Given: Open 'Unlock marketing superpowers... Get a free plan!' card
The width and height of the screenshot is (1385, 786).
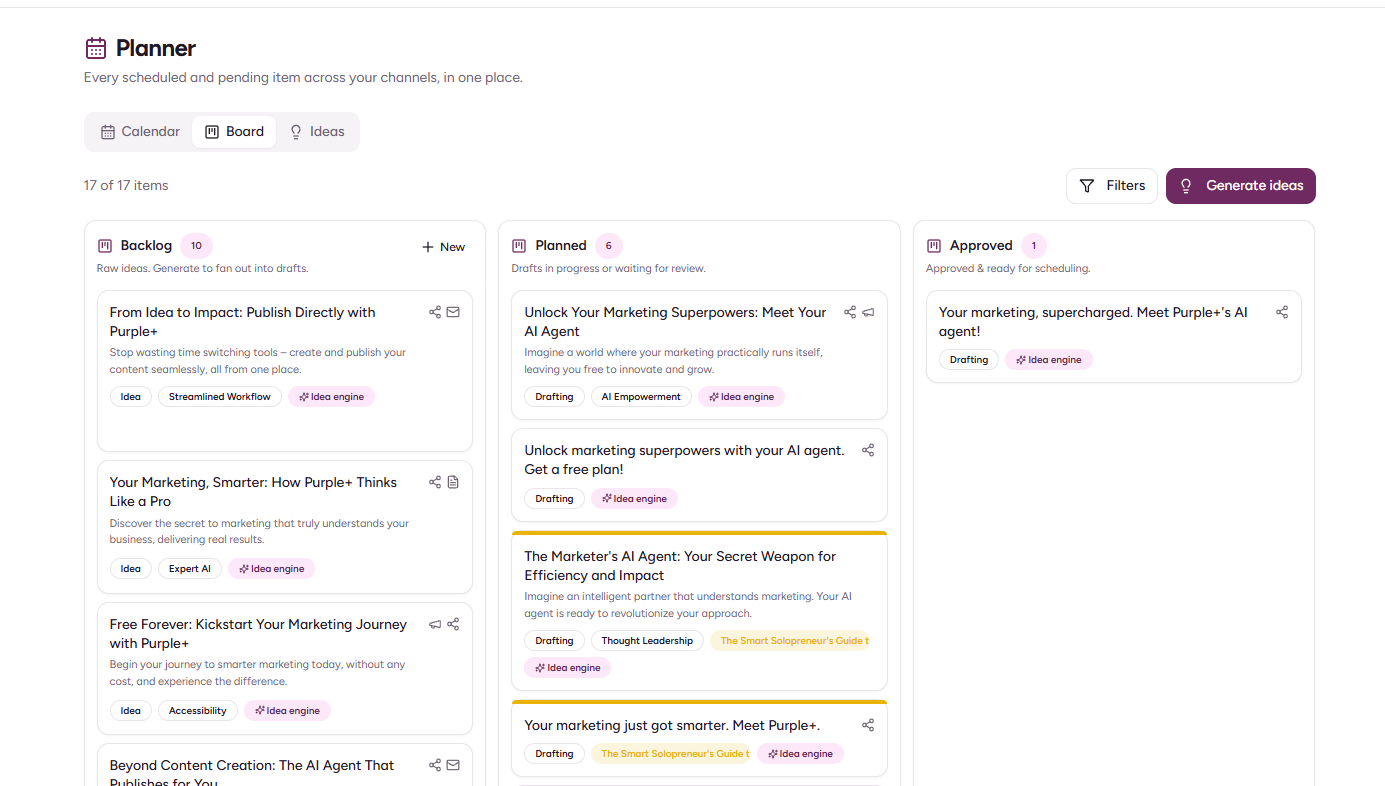Looking at the screenshot, I should tap(684, 460).
